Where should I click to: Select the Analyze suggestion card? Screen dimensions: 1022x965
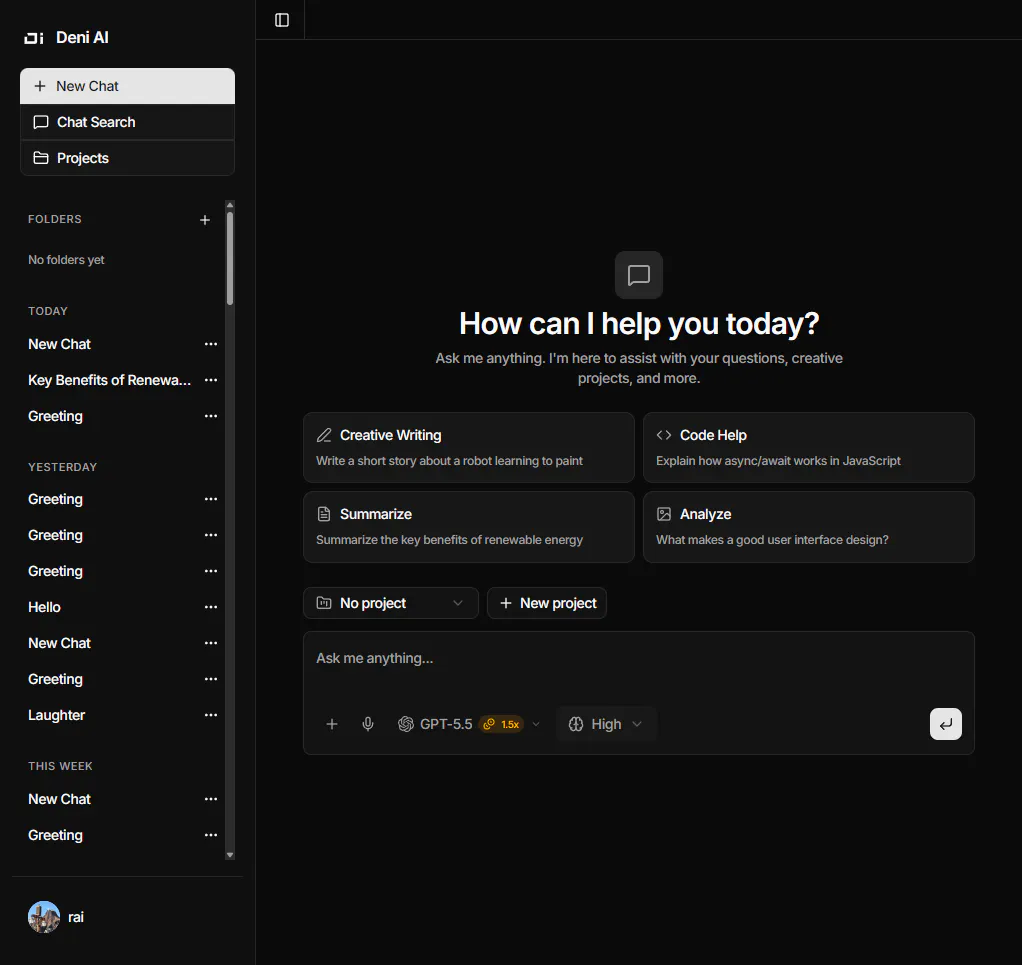808,527
